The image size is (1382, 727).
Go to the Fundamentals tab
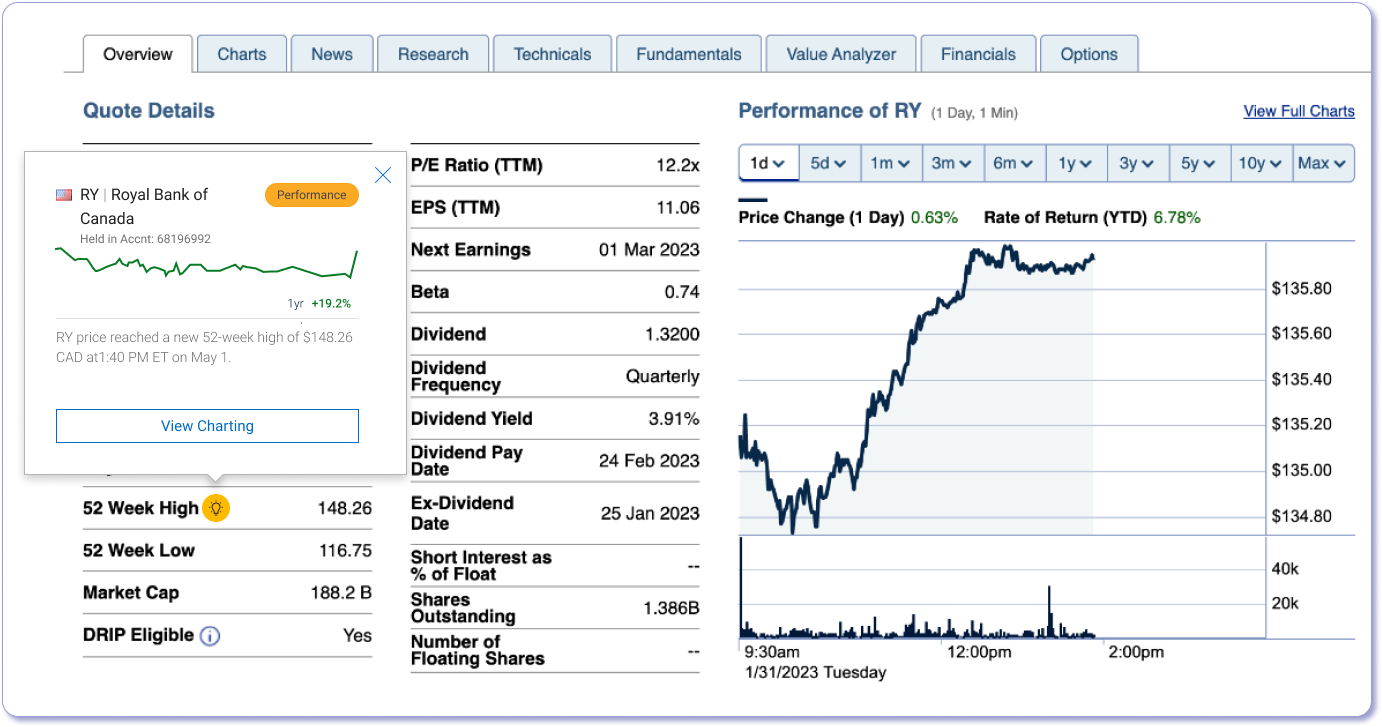click(x=689, y=54)
